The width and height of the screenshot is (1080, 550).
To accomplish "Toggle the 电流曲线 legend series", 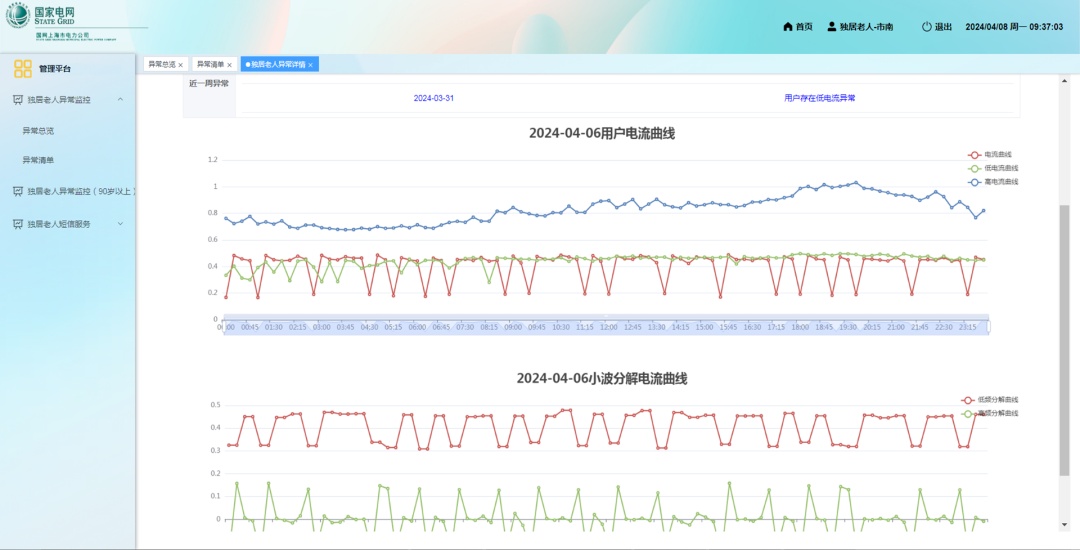I will click(975, 155).
